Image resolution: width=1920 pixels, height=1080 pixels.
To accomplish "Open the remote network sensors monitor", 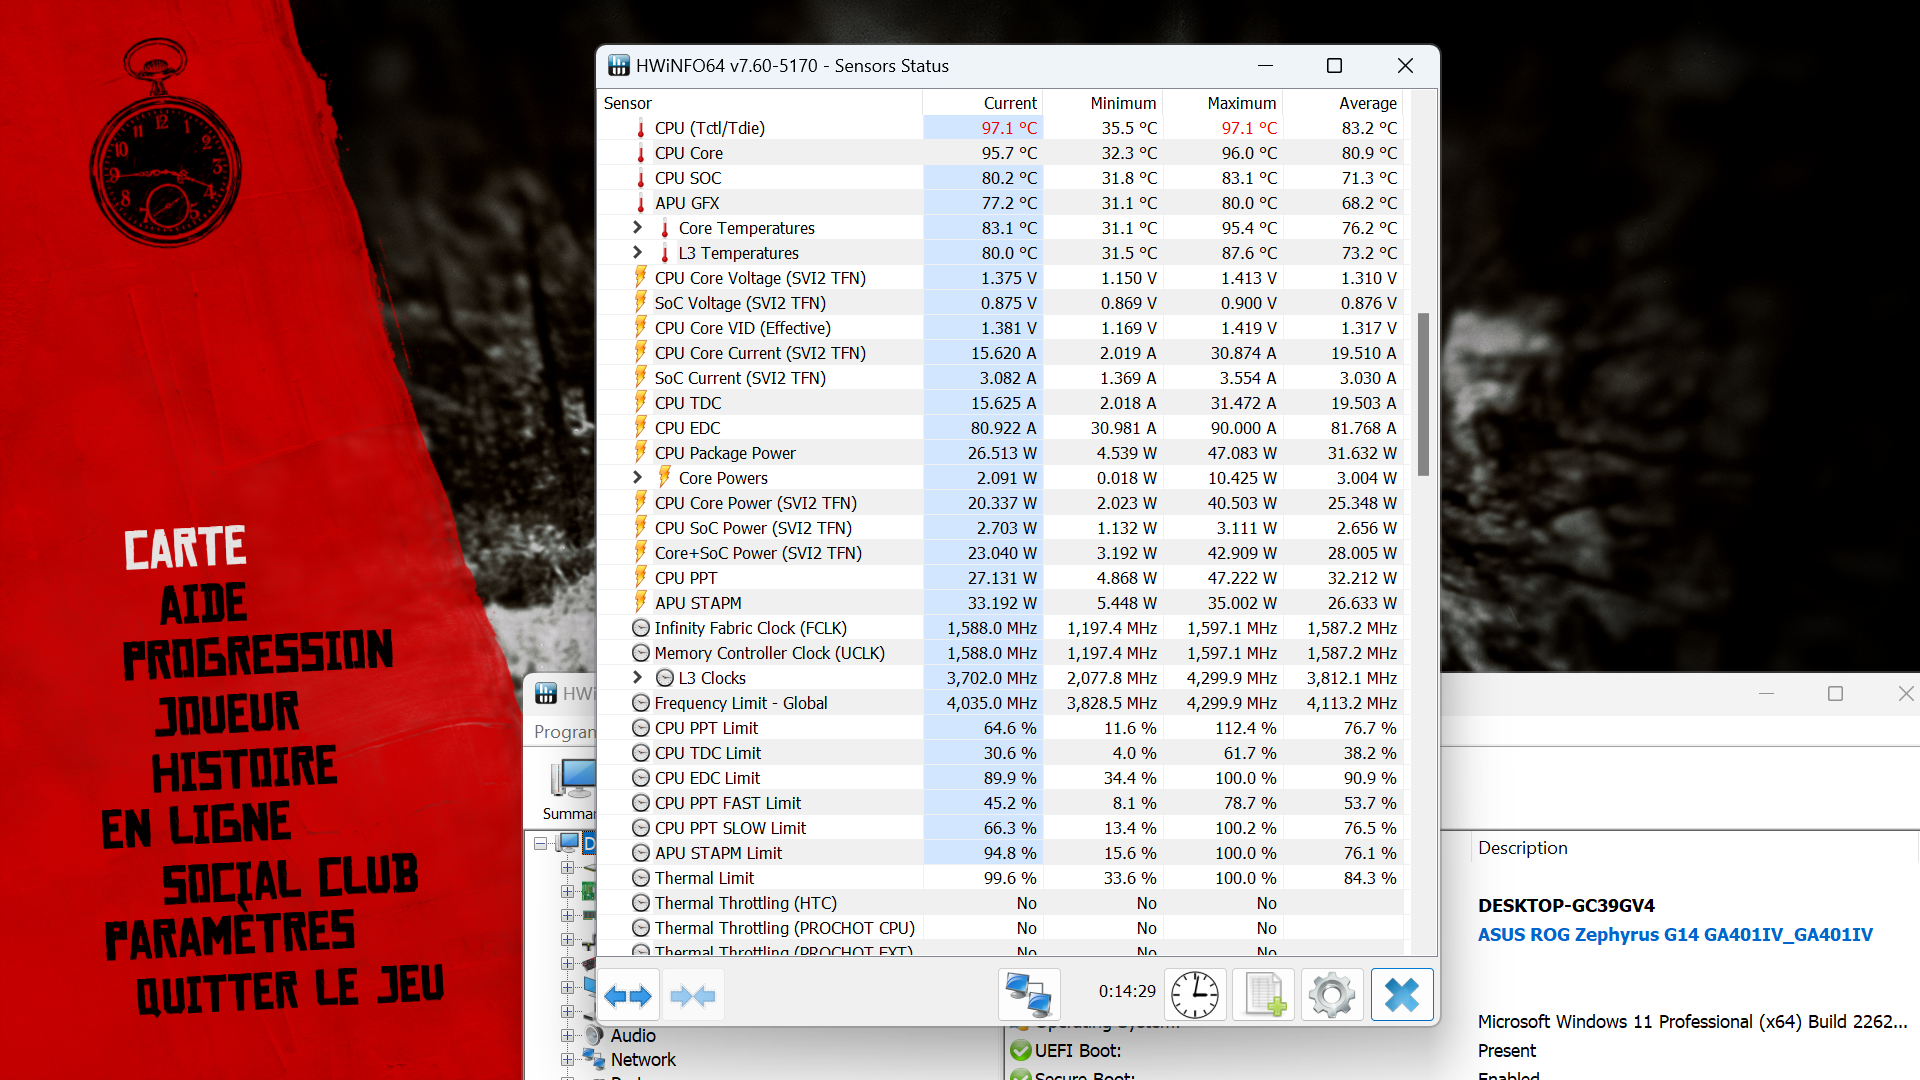I will pyautogui.click(x=1028, y=995).
